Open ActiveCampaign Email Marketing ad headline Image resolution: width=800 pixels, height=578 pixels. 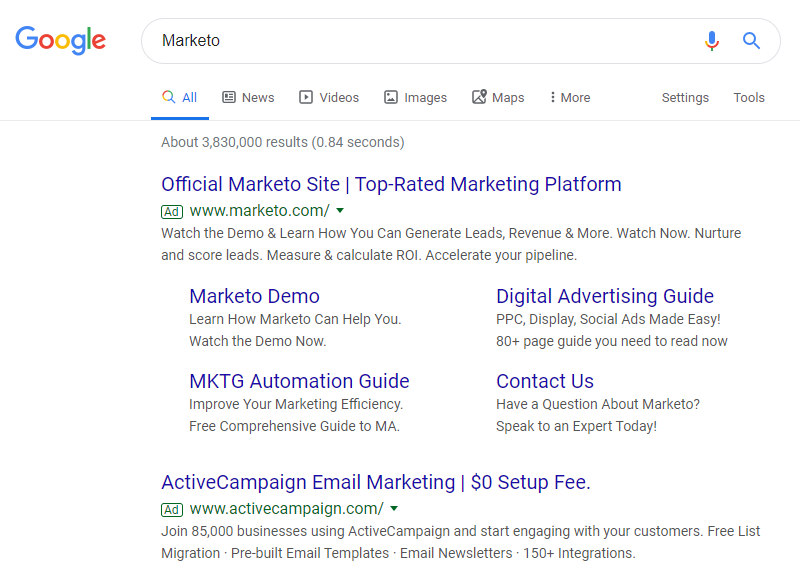(376, 482)
